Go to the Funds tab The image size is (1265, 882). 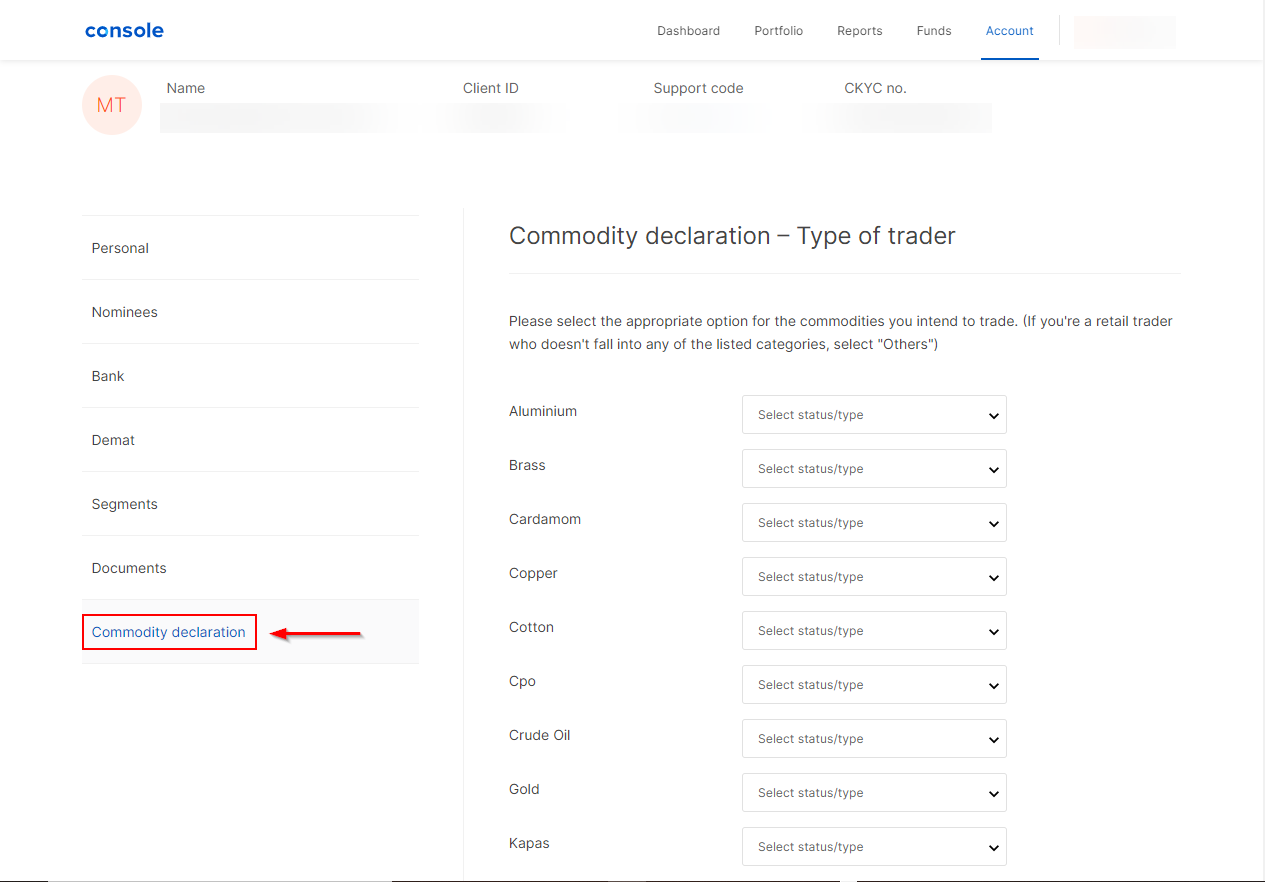(934, 31)
